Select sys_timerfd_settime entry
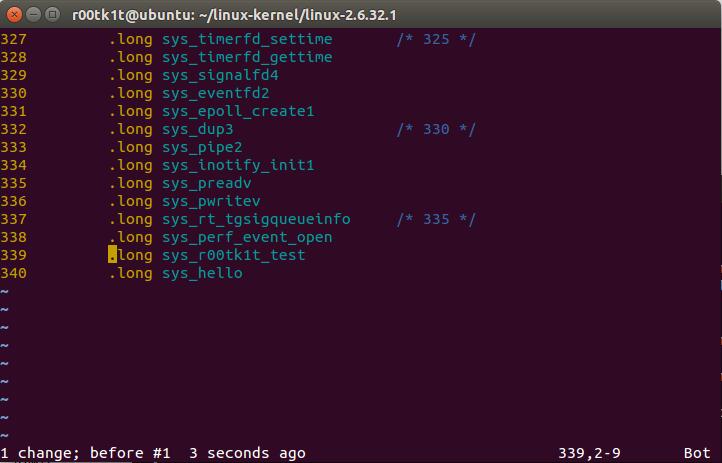 (247, 39)
